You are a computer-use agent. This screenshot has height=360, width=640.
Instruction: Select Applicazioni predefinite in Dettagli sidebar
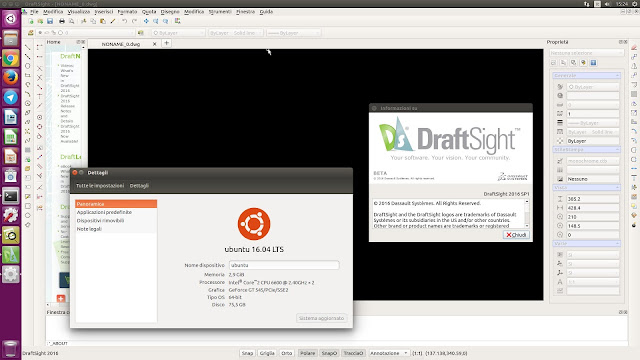[x=104, y=212]
